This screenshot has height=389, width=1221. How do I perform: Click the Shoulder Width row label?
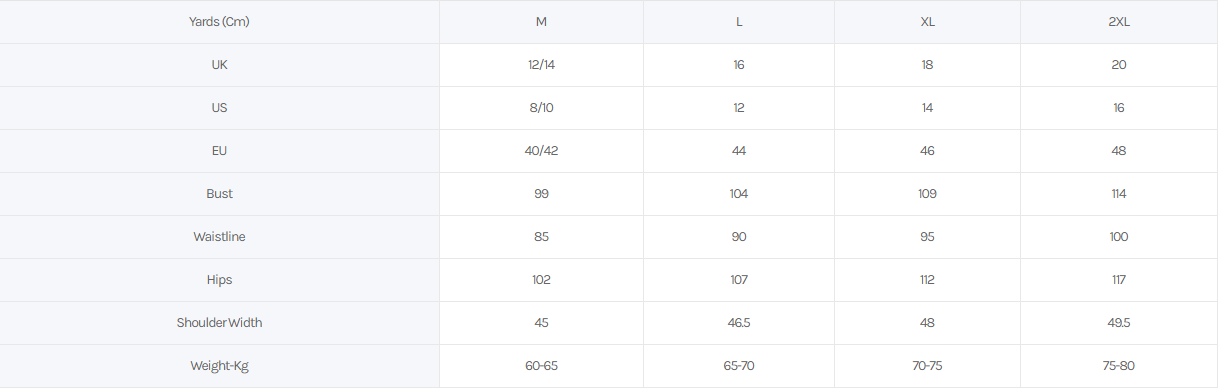tap(219, 323)
